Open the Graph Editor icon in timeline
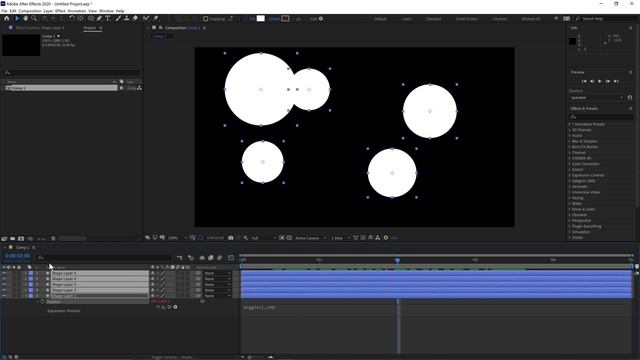640x360 pixels. 231,258
